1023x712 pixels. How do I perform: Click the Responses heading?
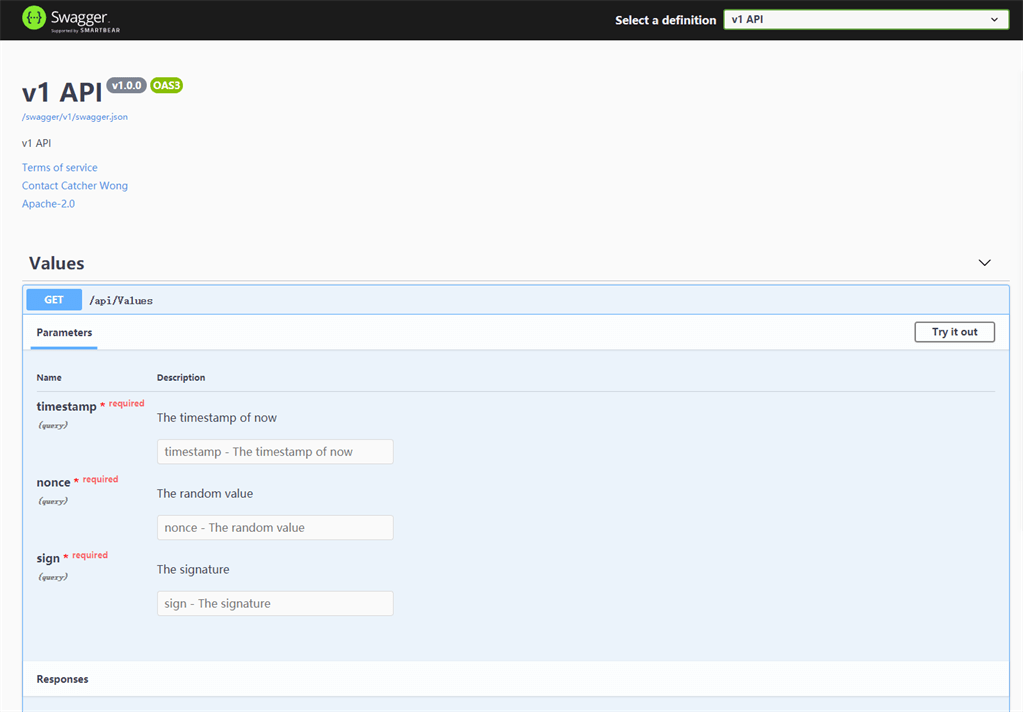pos(63,679)
